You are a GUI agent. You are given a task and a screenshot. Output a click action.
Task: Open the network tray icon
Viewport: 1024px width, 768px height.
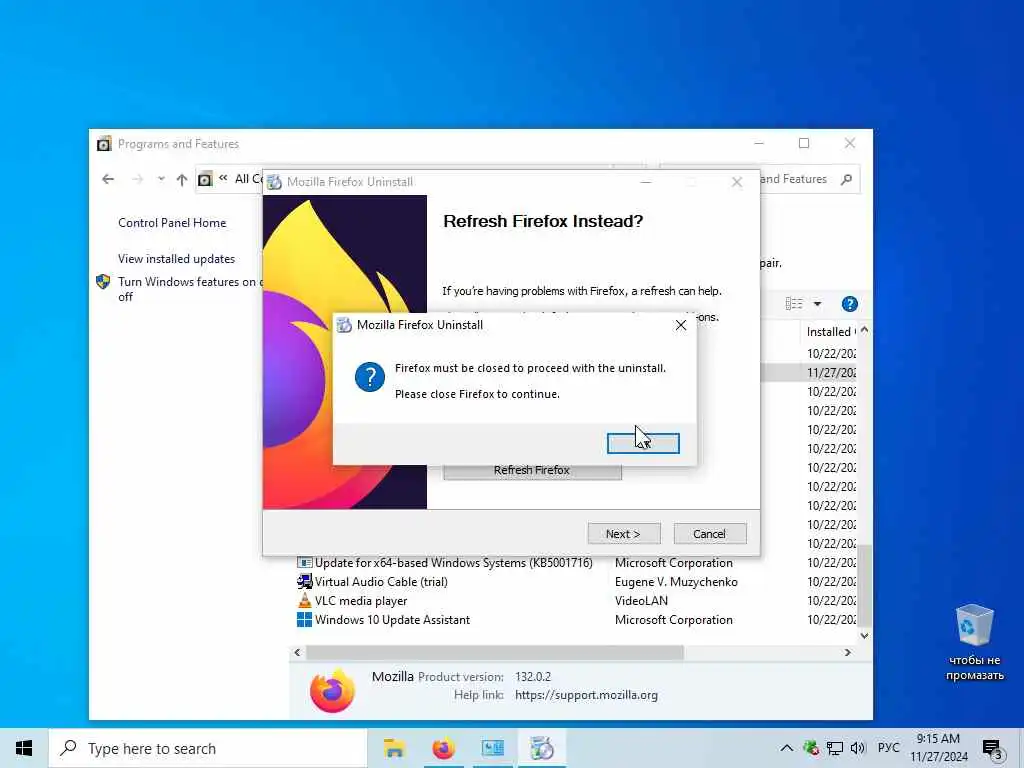pos(834,748)
